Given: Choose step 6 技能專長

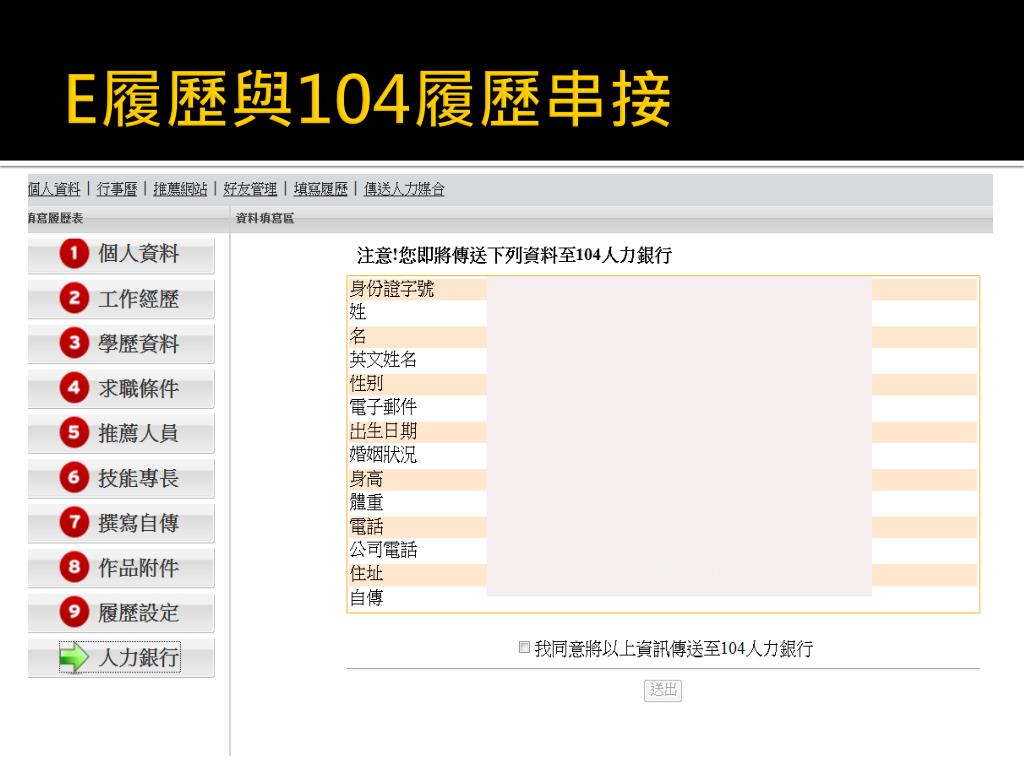Looking at the screenshot, I should tap(121, 478).
